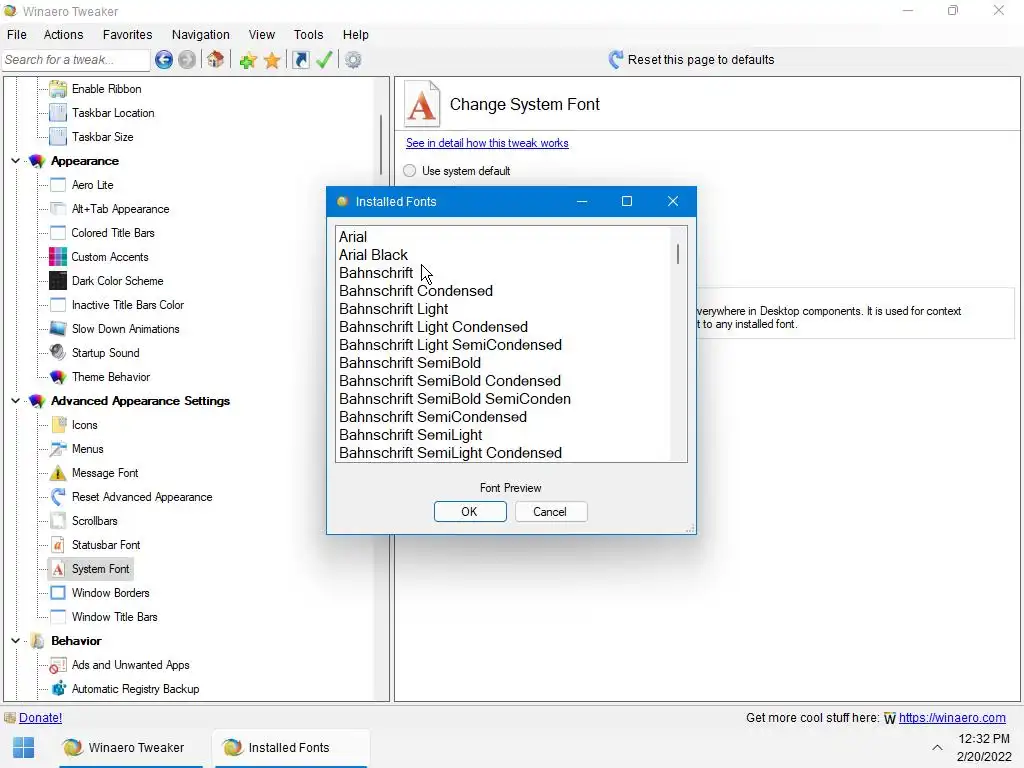This screenshot has height=768, width=1024.
Task: Click the Add to favorites star-plus icon
Action: [248, 61]
